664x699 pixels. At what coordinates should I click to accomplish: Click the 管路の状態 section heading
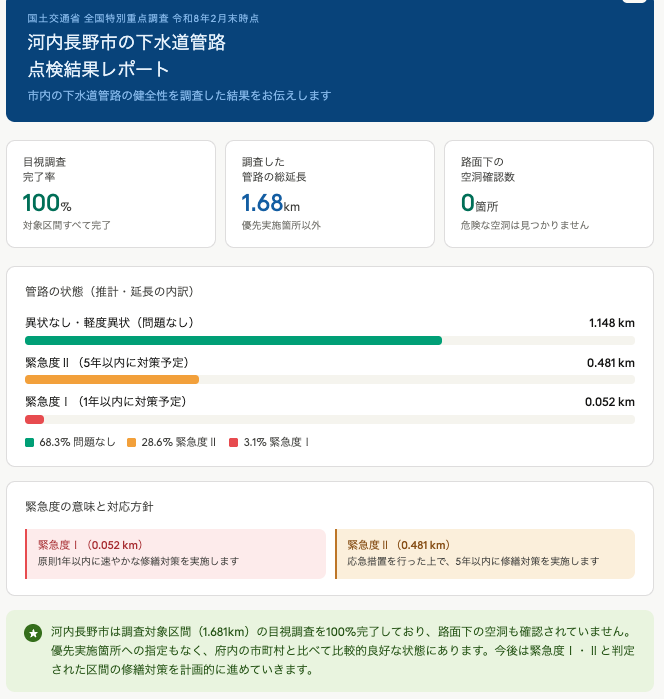(x=109, y=292)
